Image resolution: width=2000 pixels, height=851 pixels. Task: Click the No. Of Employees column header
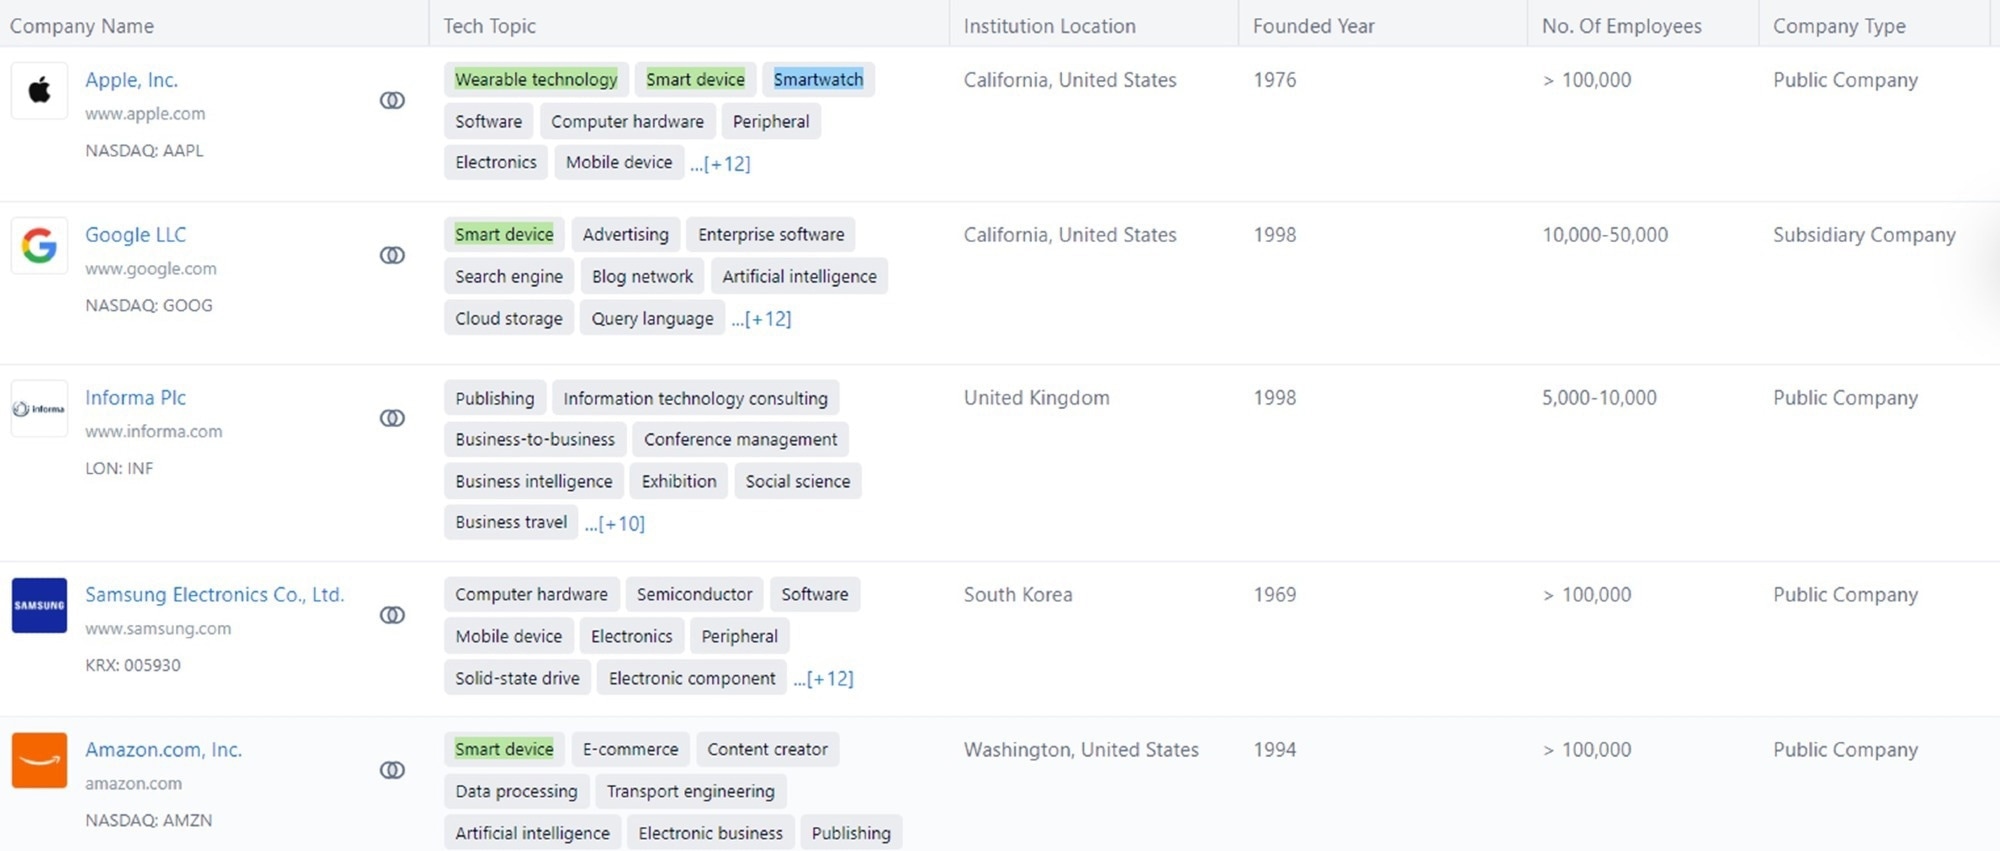1621,26
